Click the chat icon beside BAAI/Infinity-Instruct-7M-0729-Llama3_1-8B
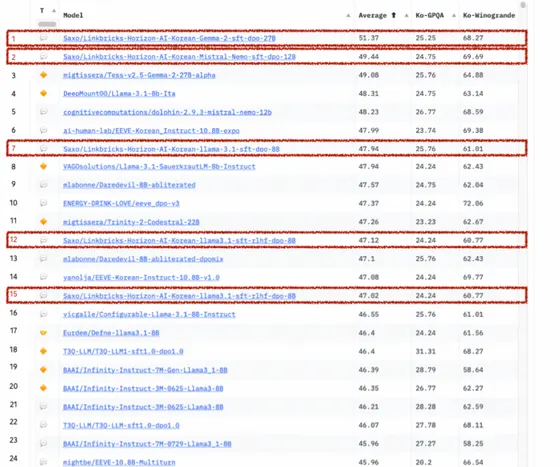The height and width of the screenshot is (467, 560). [x=44, y=443]
